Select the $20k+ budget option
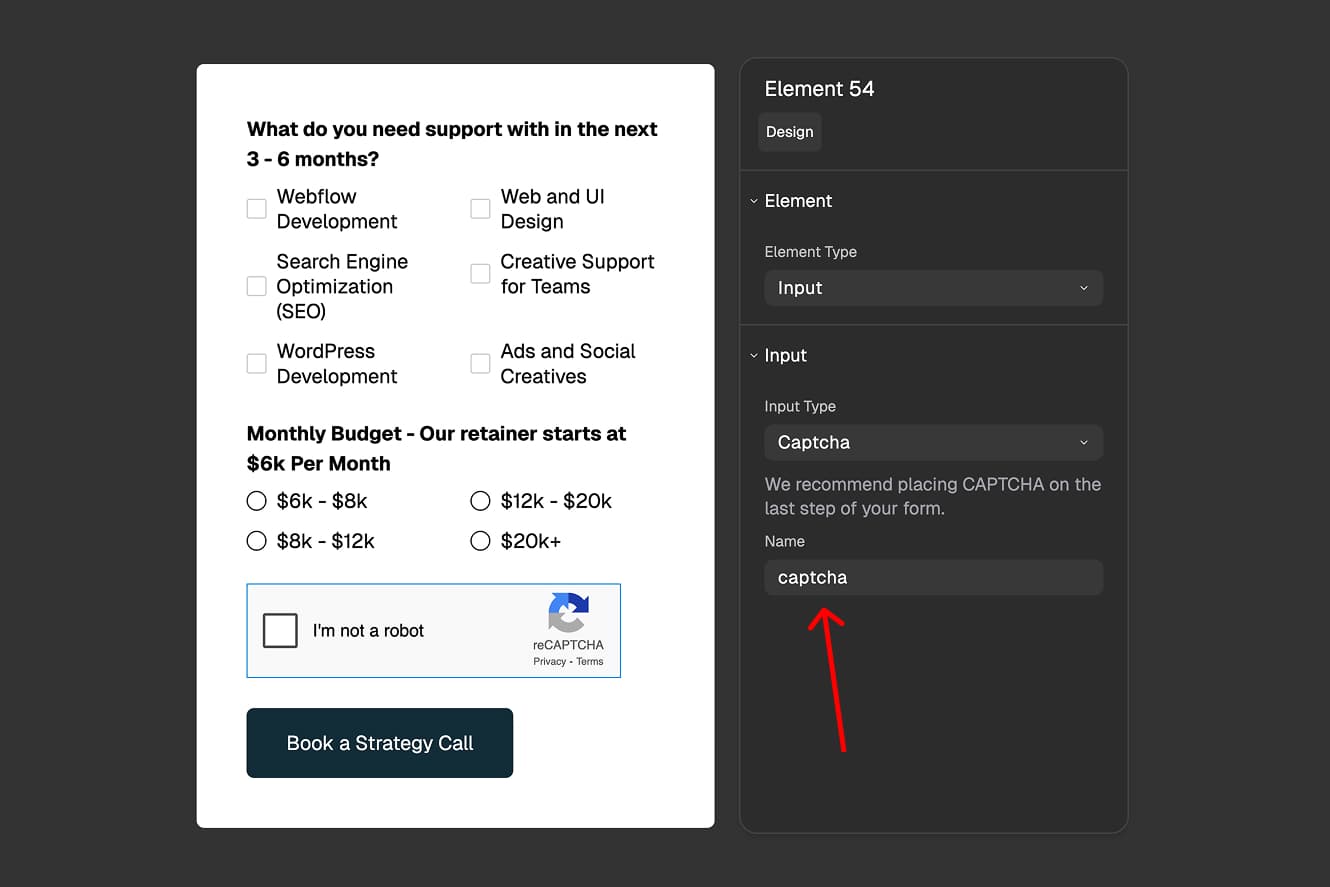The image size is (1330, 887). coord(480,541)
